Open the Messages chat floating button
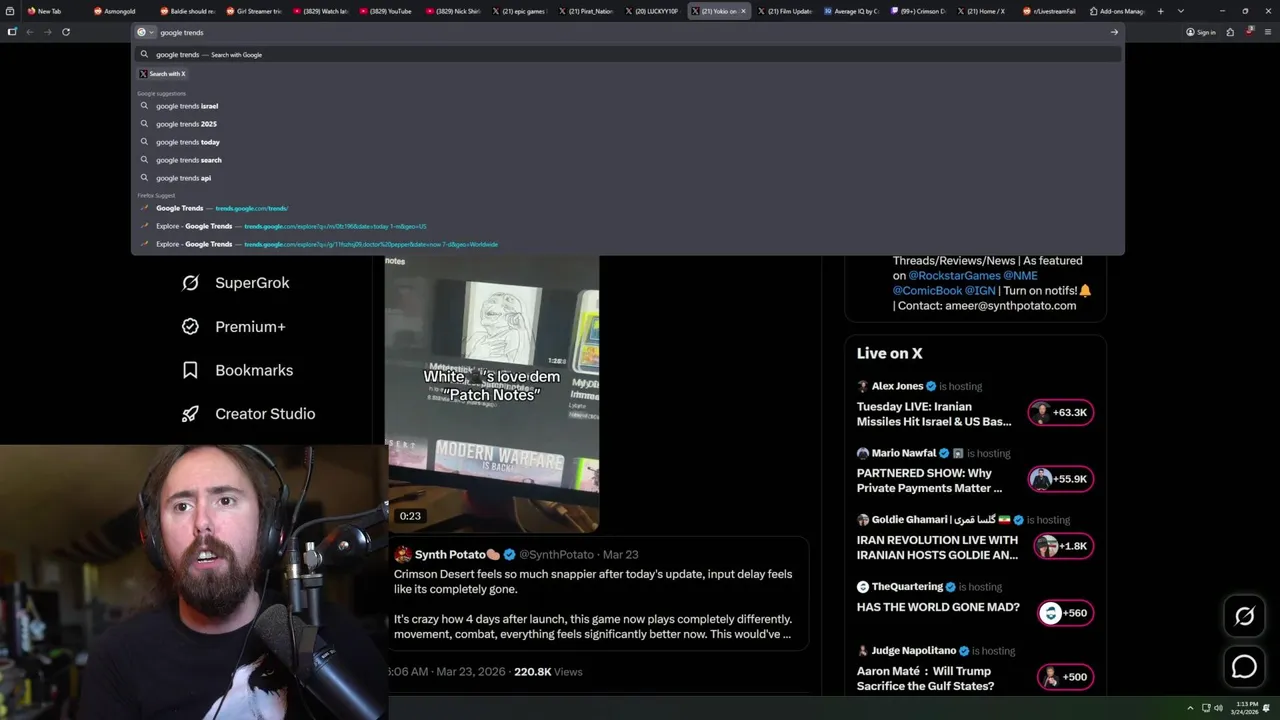Image resolution: width=1280 pixels, height=720 pixels. click(x=1244, y=666)
